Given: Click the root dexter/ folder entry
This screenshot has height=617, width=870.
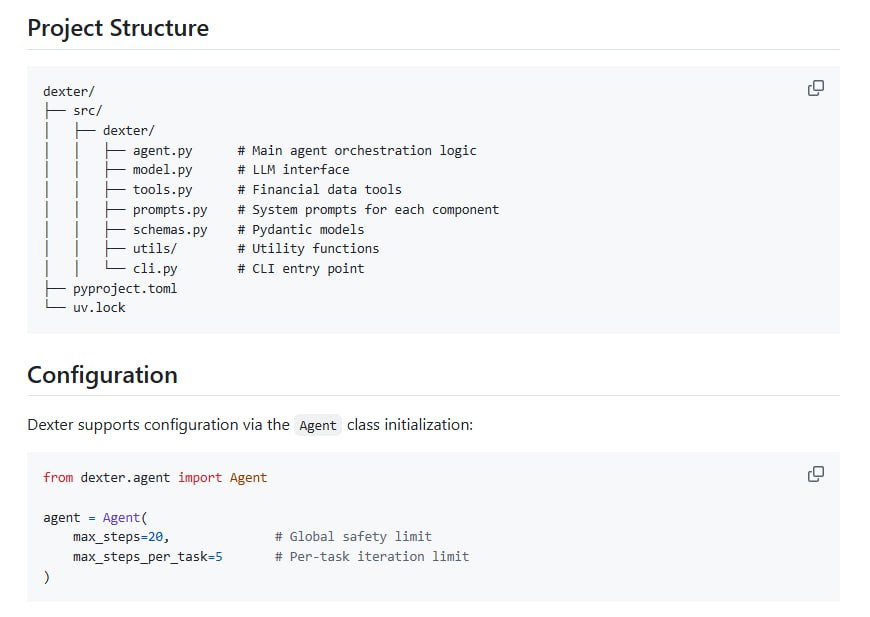Looking at the screenshot, I should pyautogui.click(x=69, y=91).
